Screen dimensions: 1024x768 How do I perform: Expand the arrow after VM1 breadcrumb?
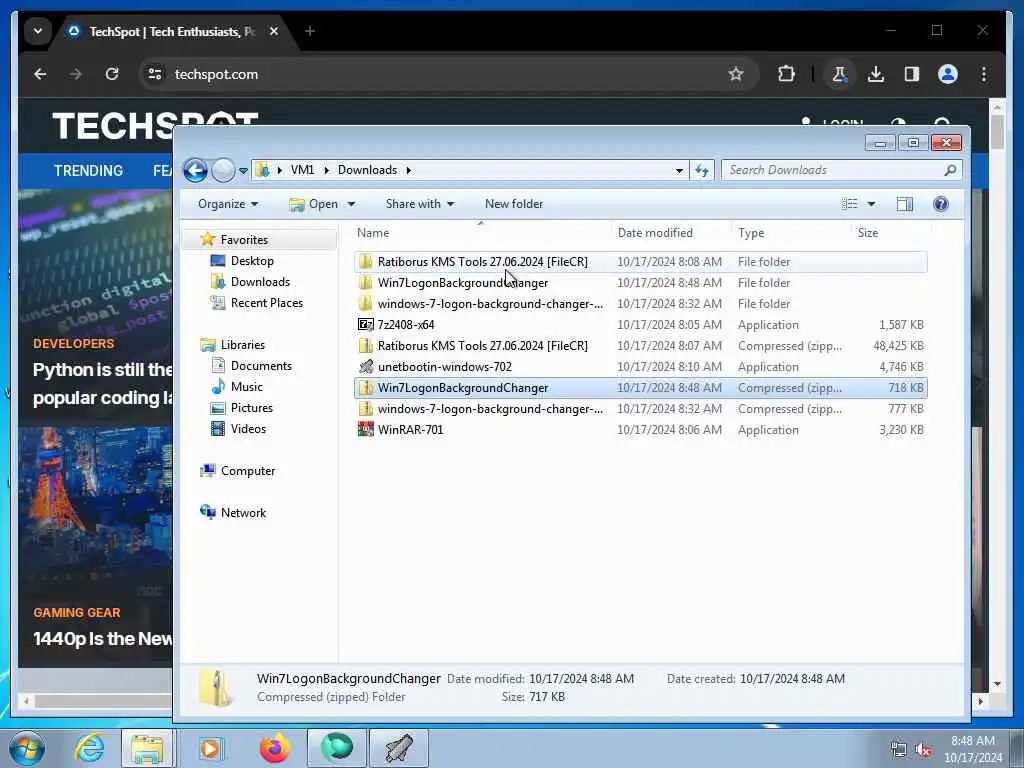[x=326, y=170]
